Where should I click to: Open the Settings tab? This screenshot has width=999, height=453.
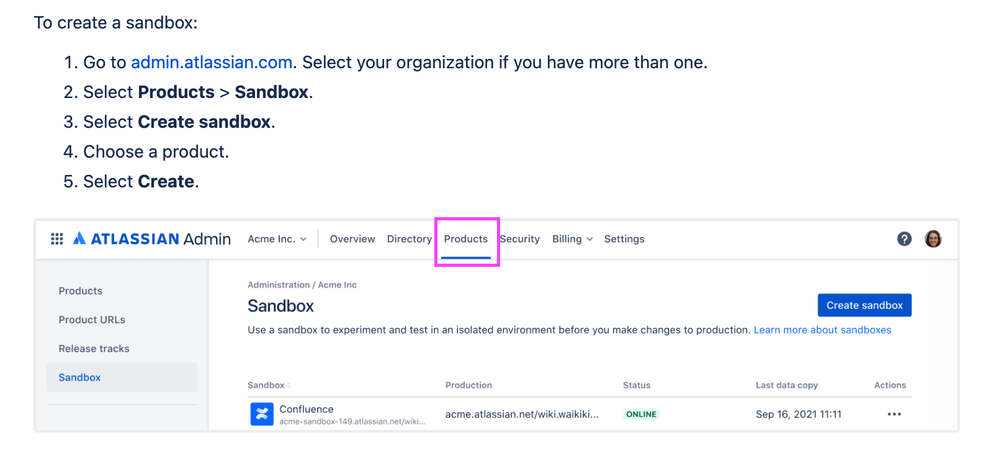click(624, 239)
